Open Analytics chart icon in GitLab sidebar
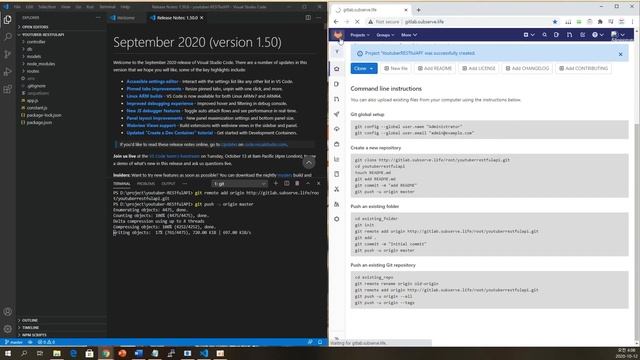The width and height of the screenshot is (640, 360). pos(337,159)
